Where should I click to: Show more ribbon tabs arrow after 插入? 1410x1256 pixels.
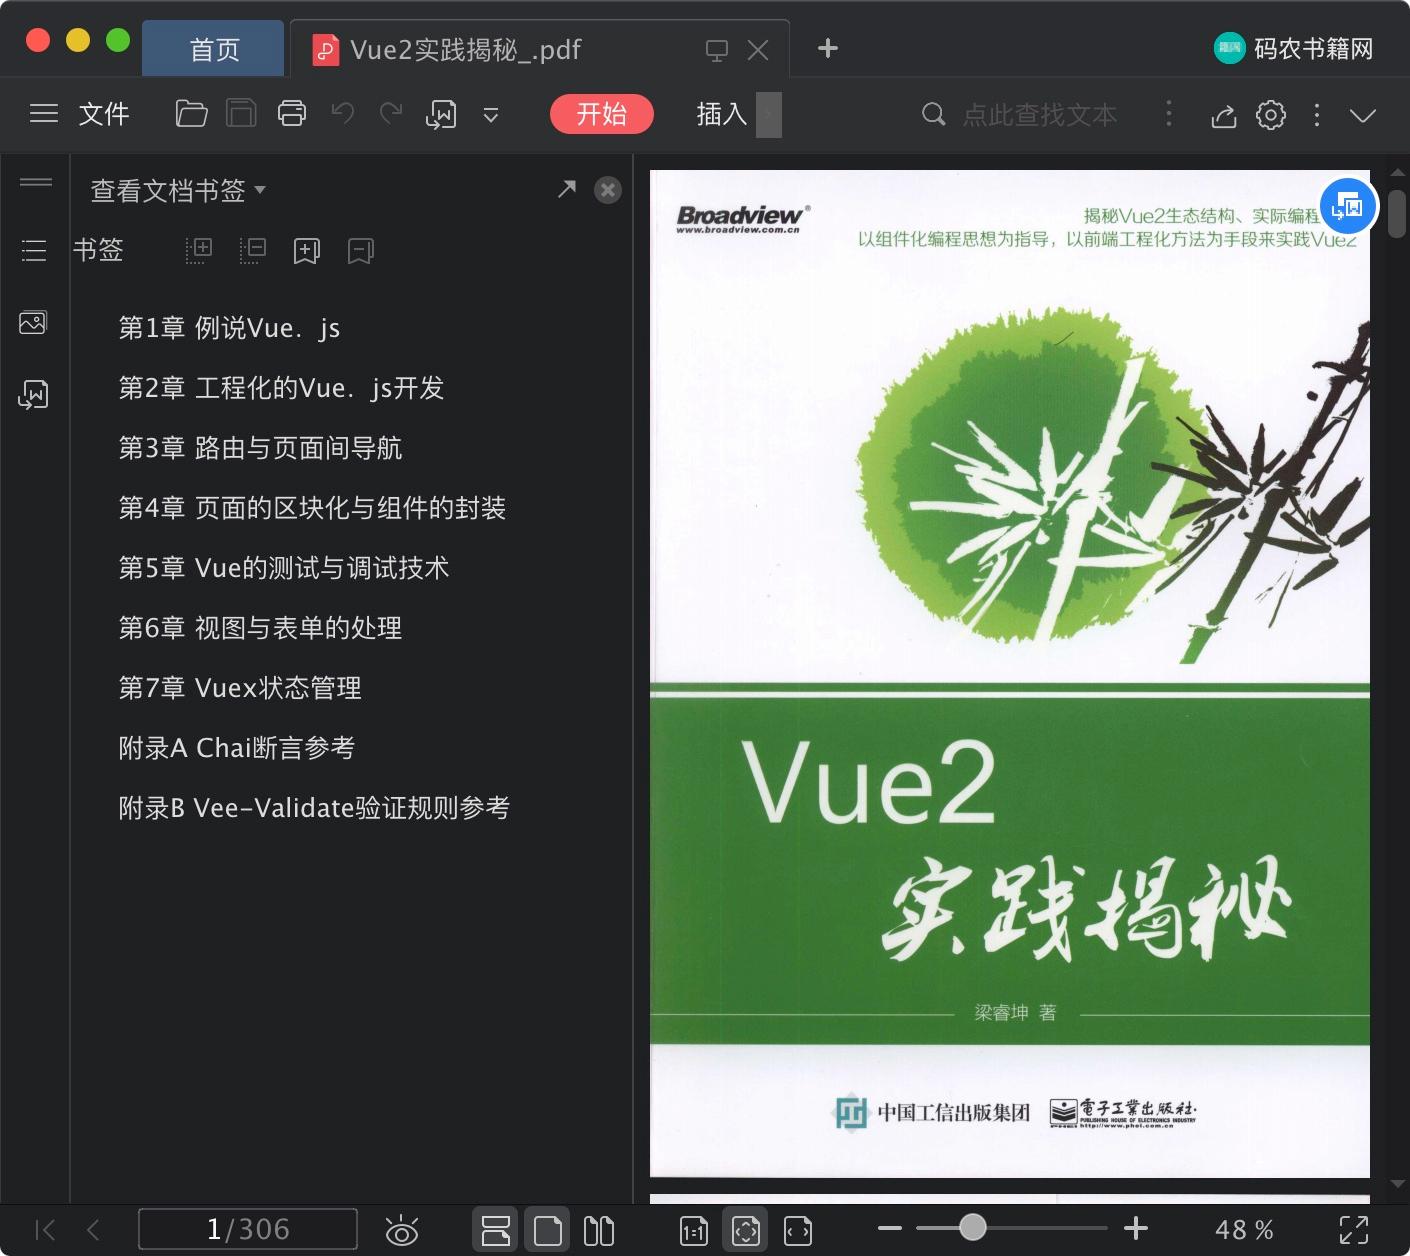pos(768,115)
